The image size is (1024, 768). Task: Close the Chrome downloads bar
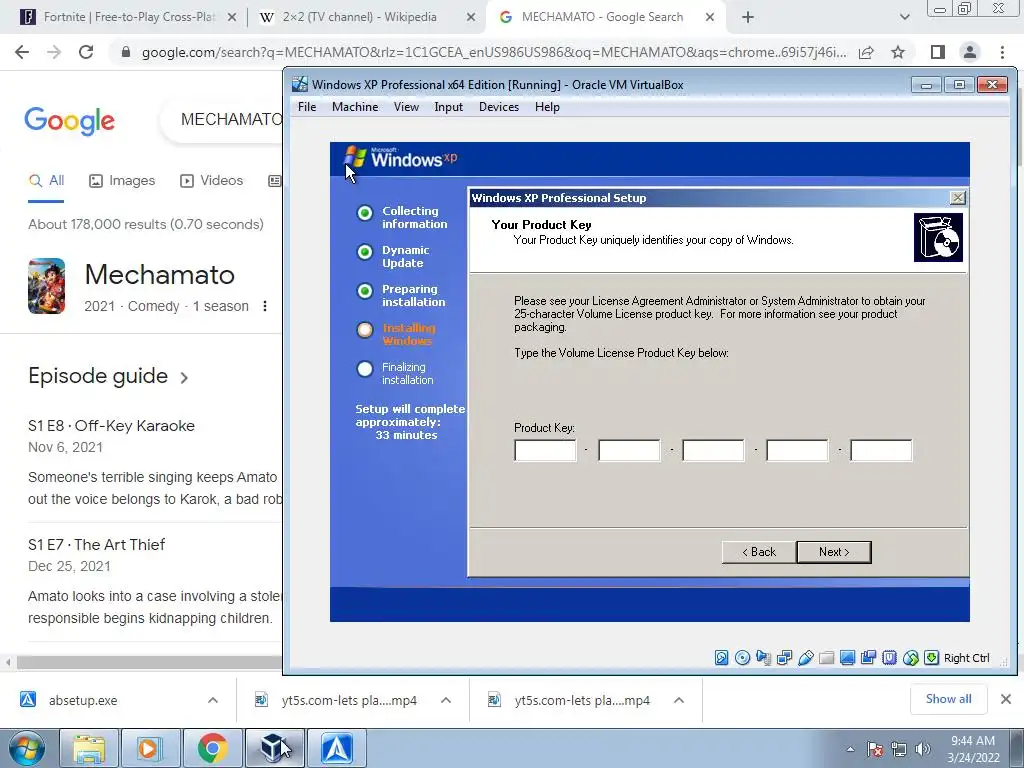(1006, 699)
